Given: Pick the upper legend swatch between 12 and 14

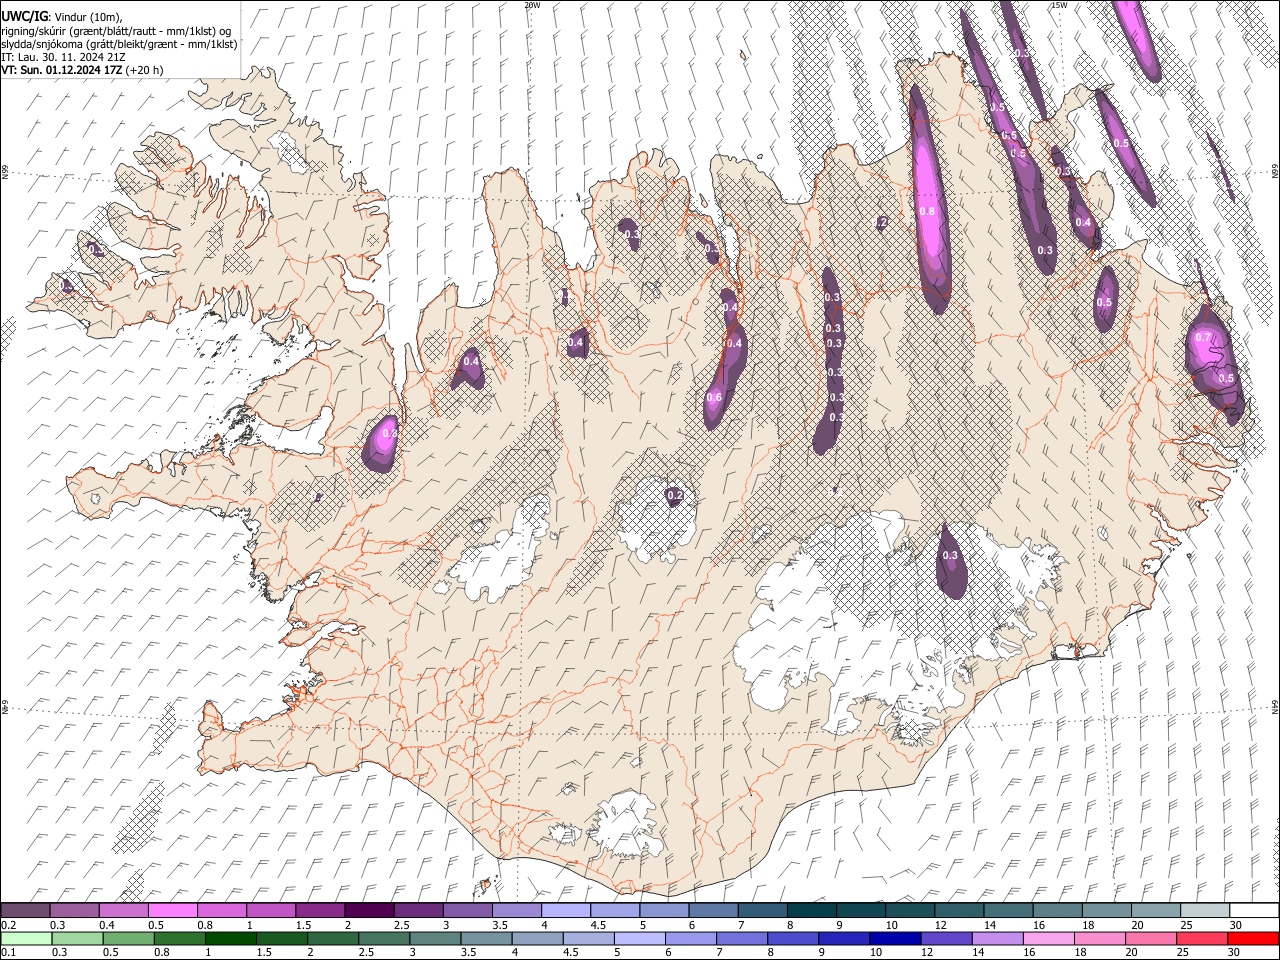Looking at the screenshot, I should coord(958,911).
